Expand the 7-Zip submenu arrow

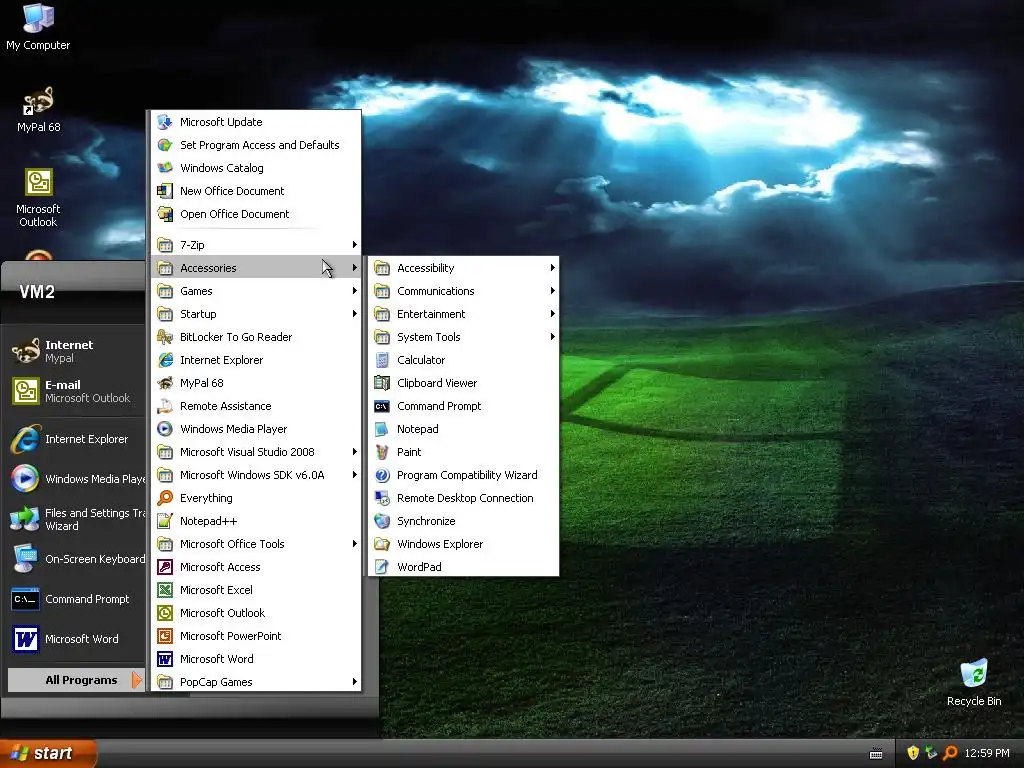(x=355, y=245)
